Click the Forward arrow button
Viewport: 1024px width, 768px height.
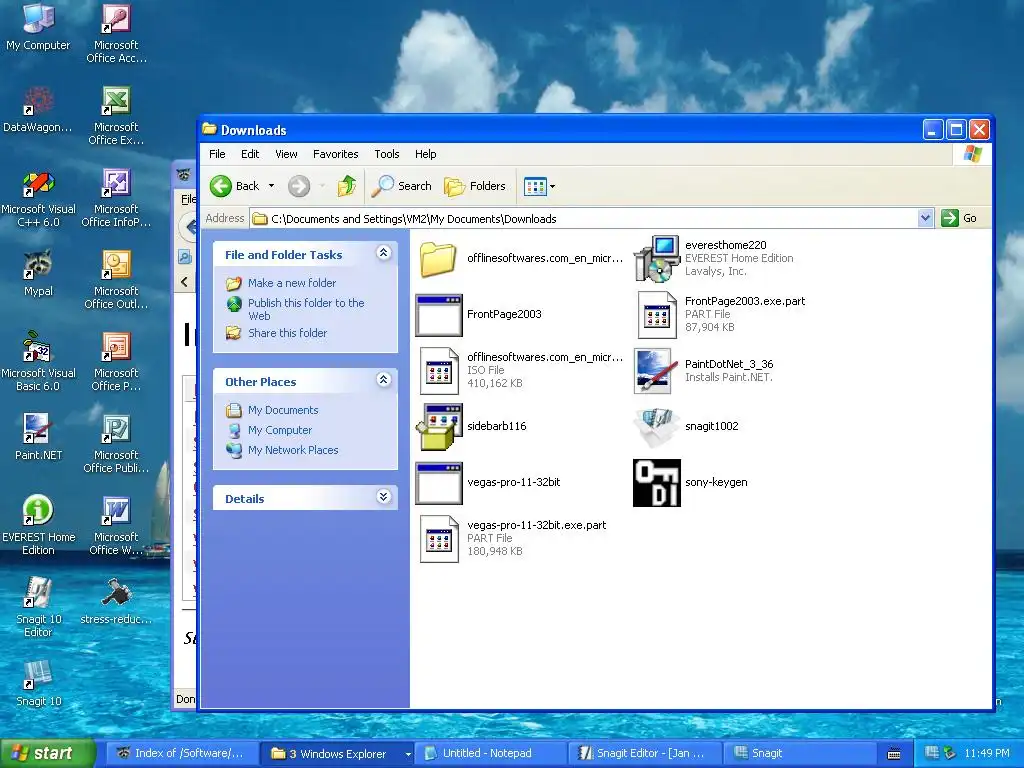click(299, 186)
